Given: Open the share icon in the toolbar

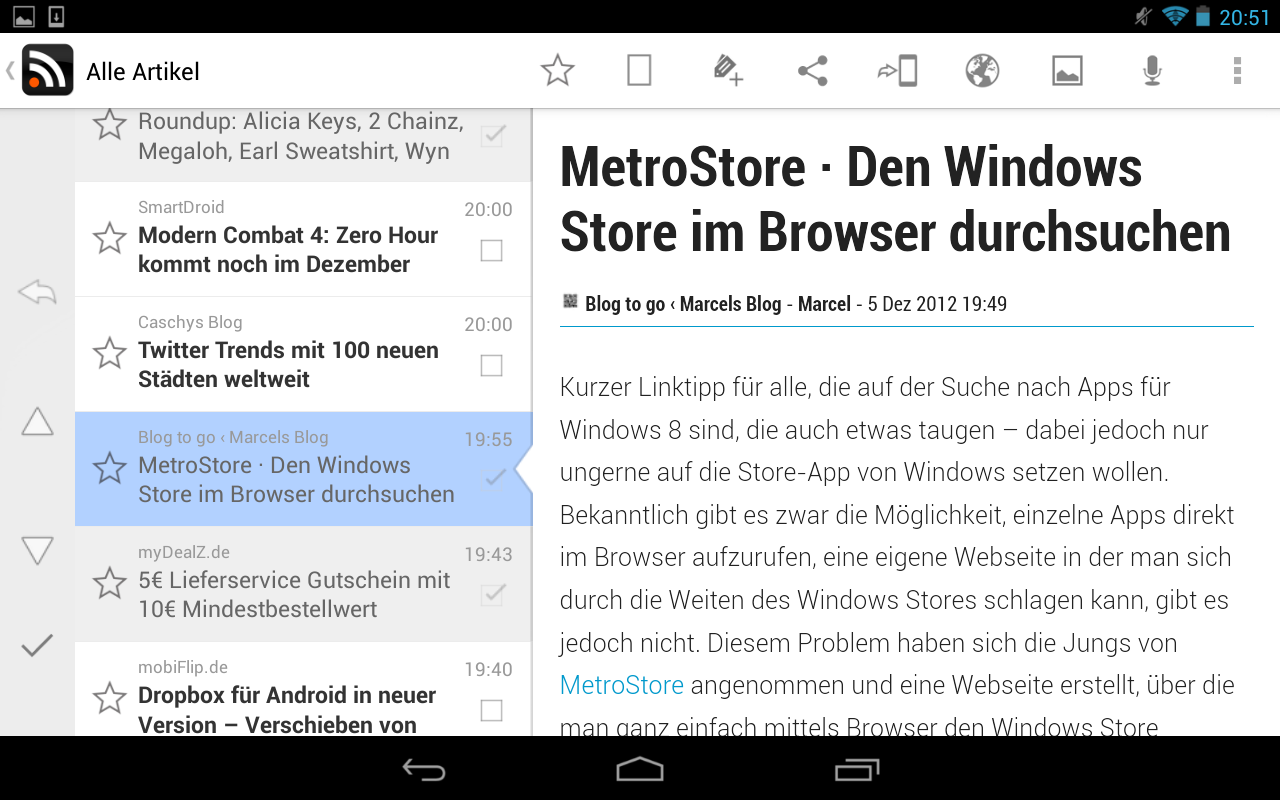Looking at the screenshot, I should [812, 71].
